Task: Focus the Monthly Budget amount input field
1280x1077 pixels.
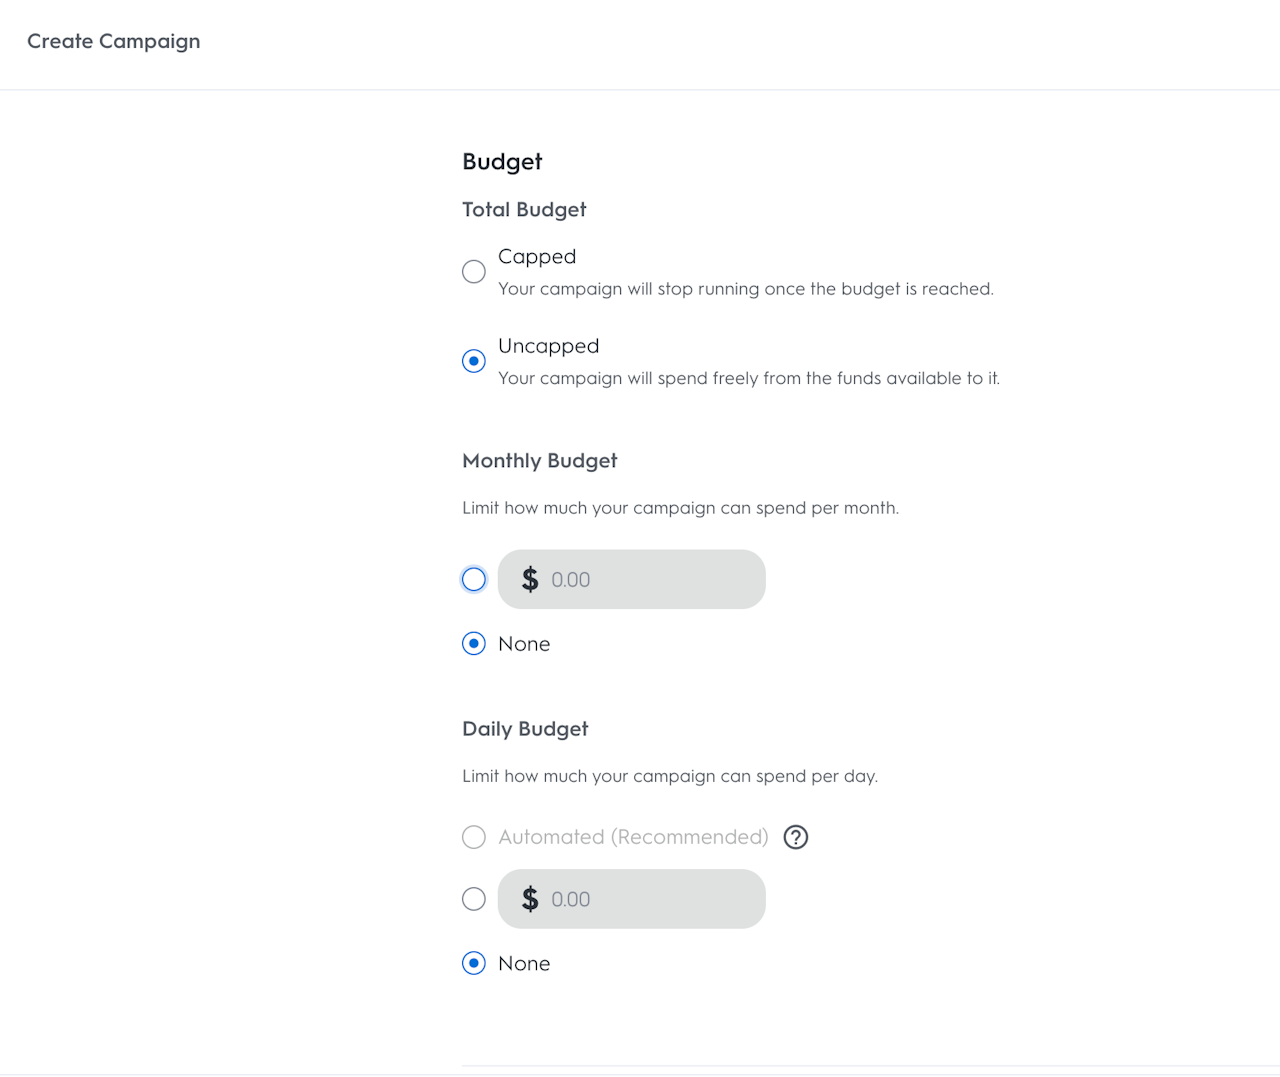Action: (650, 579)
